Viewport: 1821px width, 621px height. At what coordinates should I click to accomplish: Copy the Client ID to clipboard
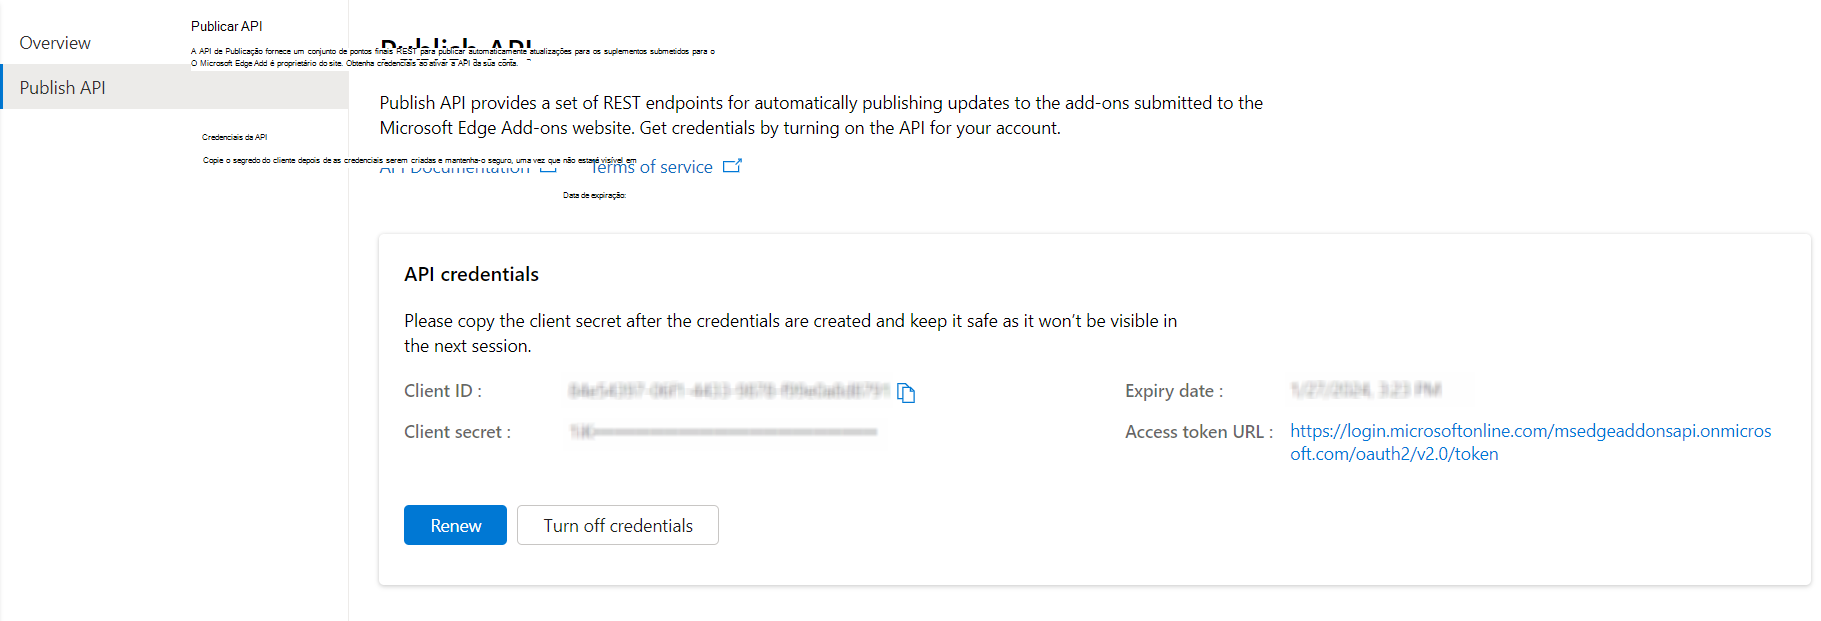pos(906,393)
